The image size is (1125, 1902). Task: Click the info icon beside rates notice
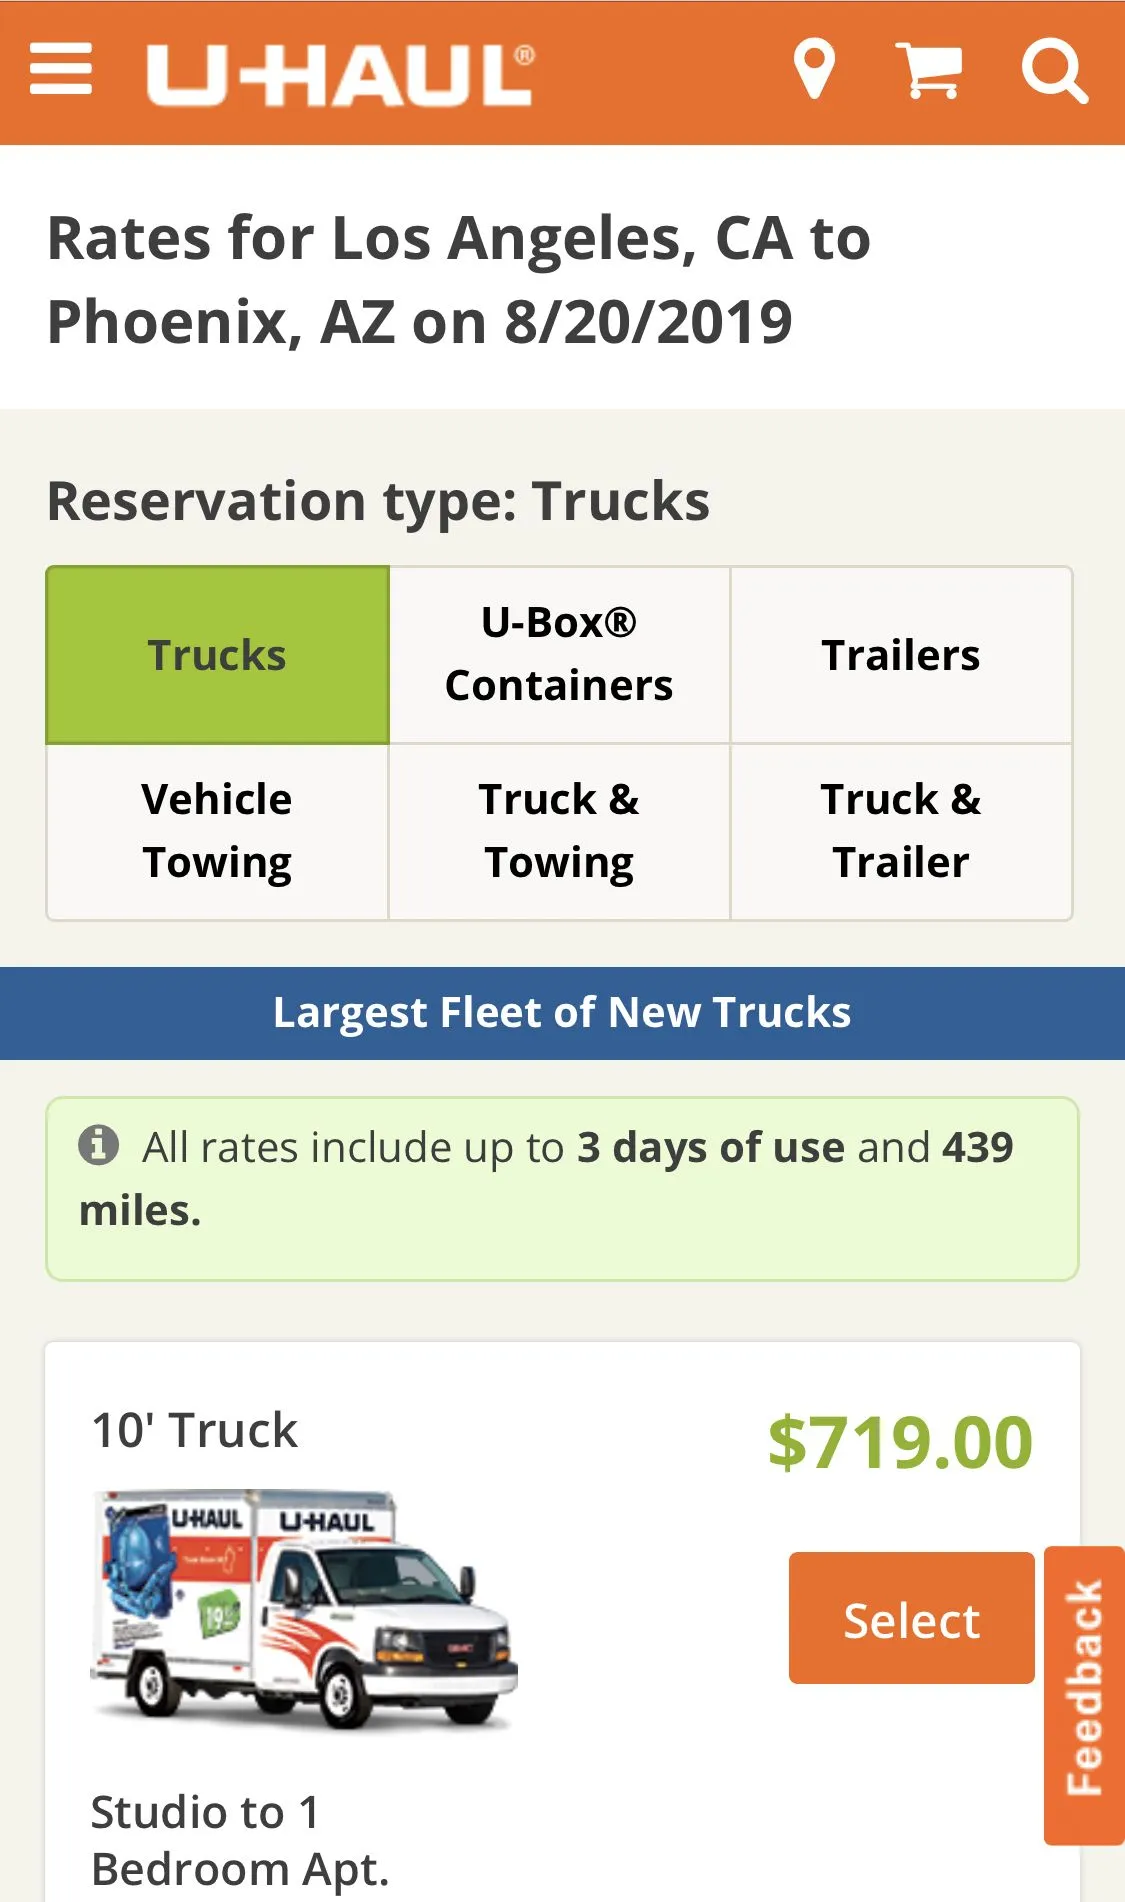coord(99,1145)
